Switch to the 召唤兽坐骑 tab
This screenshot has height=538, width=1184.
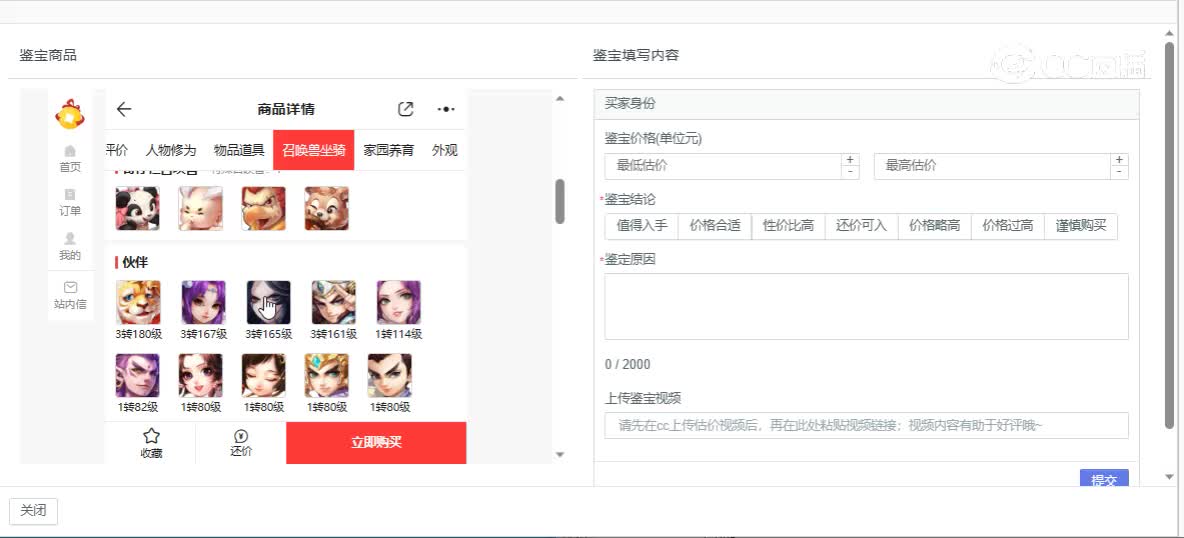313,150
